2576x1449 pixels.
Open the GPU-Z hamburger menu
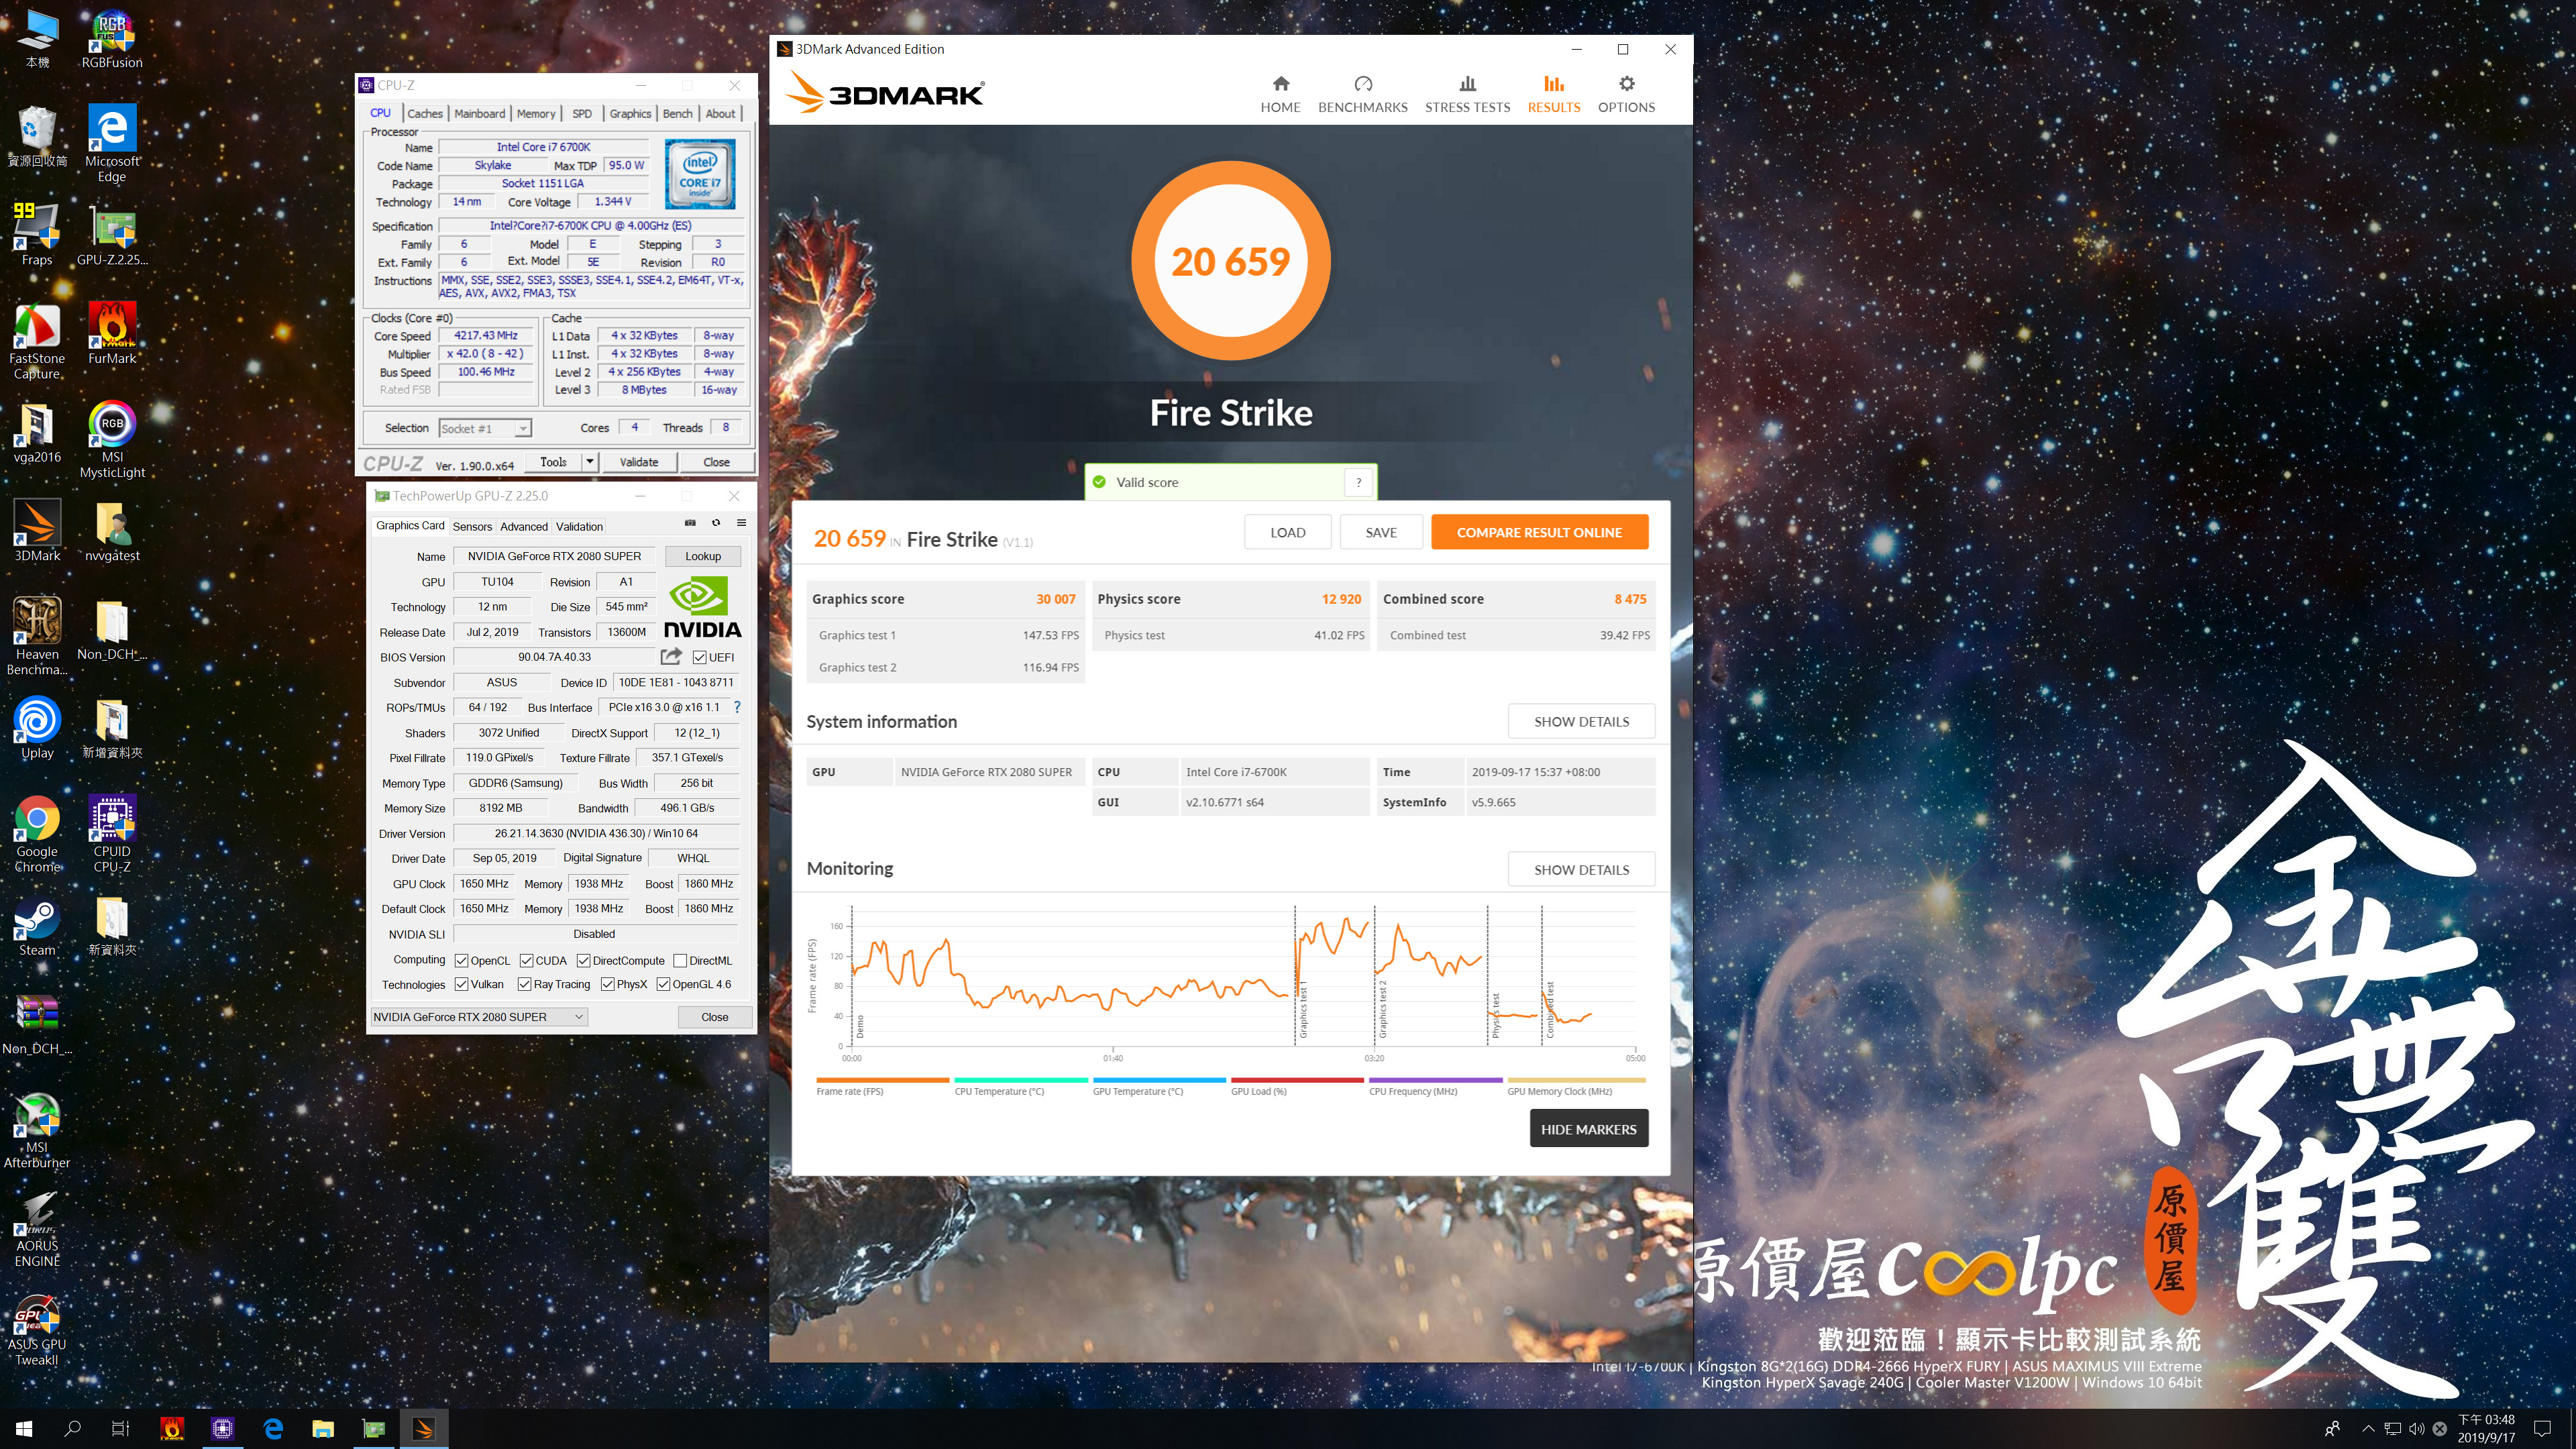742,523
